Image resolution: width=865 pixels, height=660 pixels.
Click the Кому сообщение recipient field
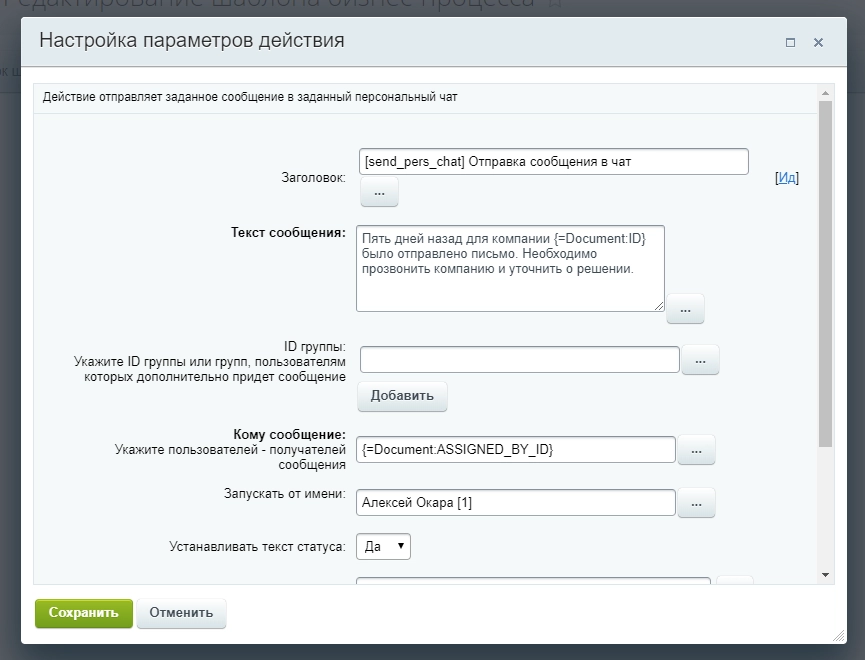click(x=515, y=450)
